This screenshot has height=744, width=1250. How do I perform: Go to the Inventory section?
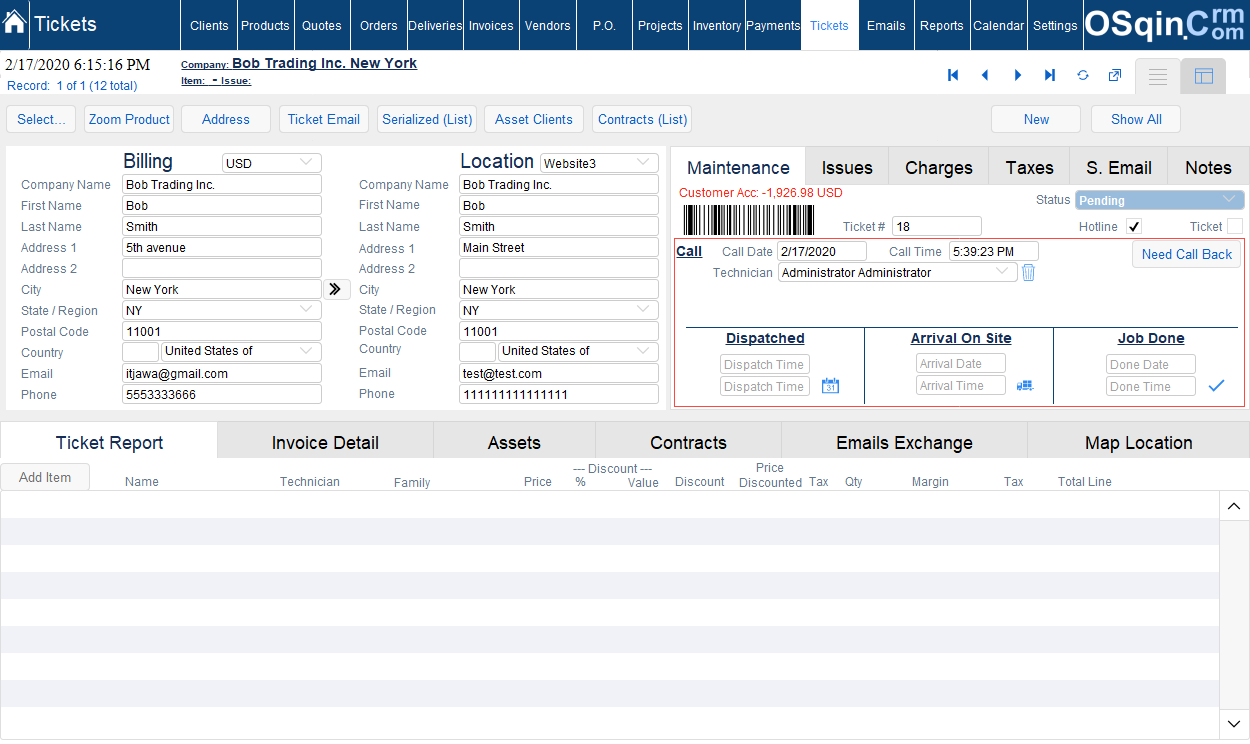click(717, 26)
